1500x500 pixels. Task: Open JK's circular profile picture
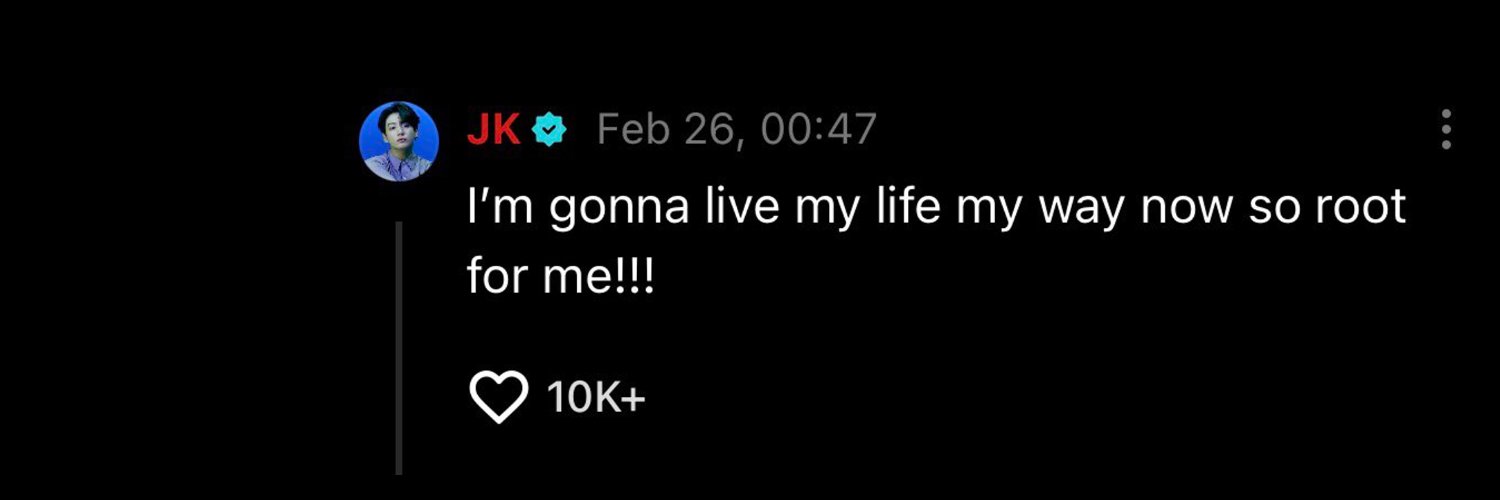(399, 141)
